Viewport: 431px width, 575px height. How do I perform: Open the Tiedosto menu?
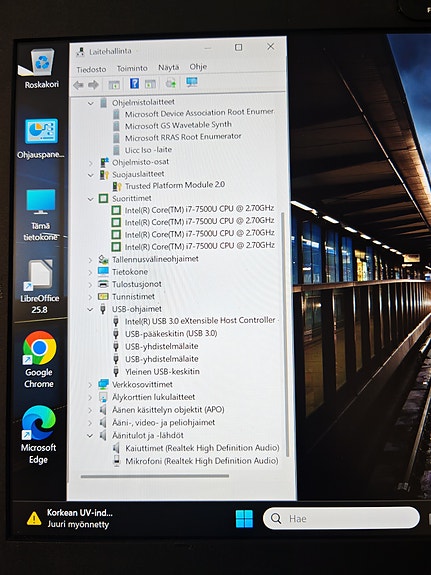91,69
